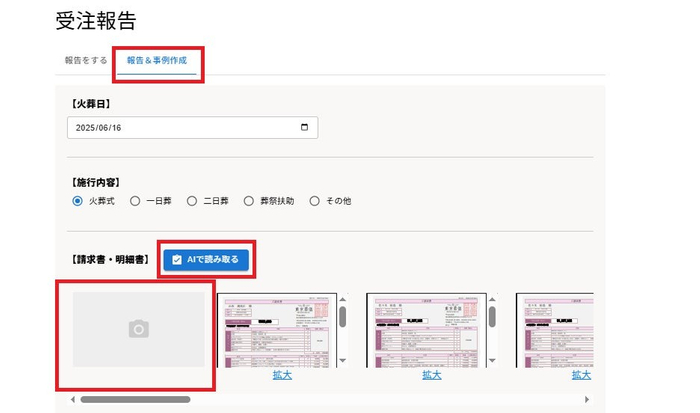Click down arrow of second invoice scrollbar
The height and width of the screenshot is (413, 700).
[492, 360]
